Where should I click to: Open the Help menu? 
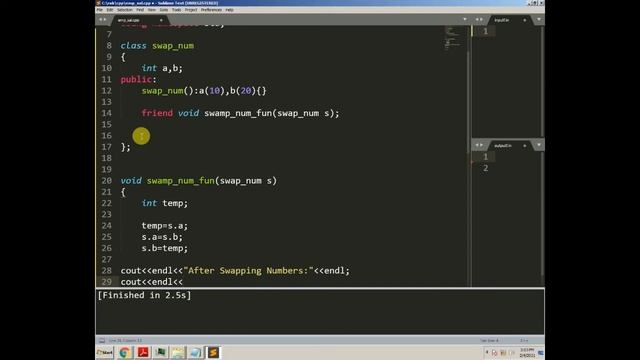(x=229, y=10)
